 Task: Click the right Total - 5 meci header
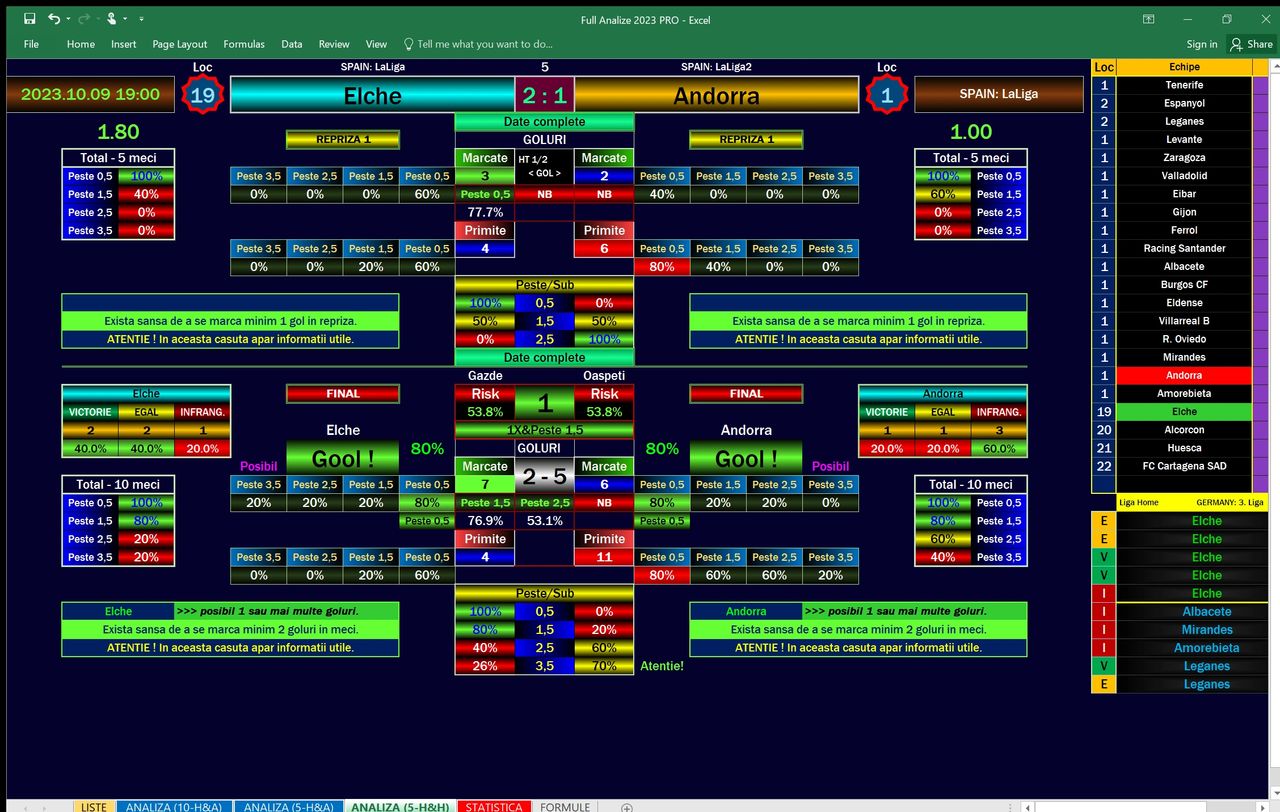[x=971, y=158]
